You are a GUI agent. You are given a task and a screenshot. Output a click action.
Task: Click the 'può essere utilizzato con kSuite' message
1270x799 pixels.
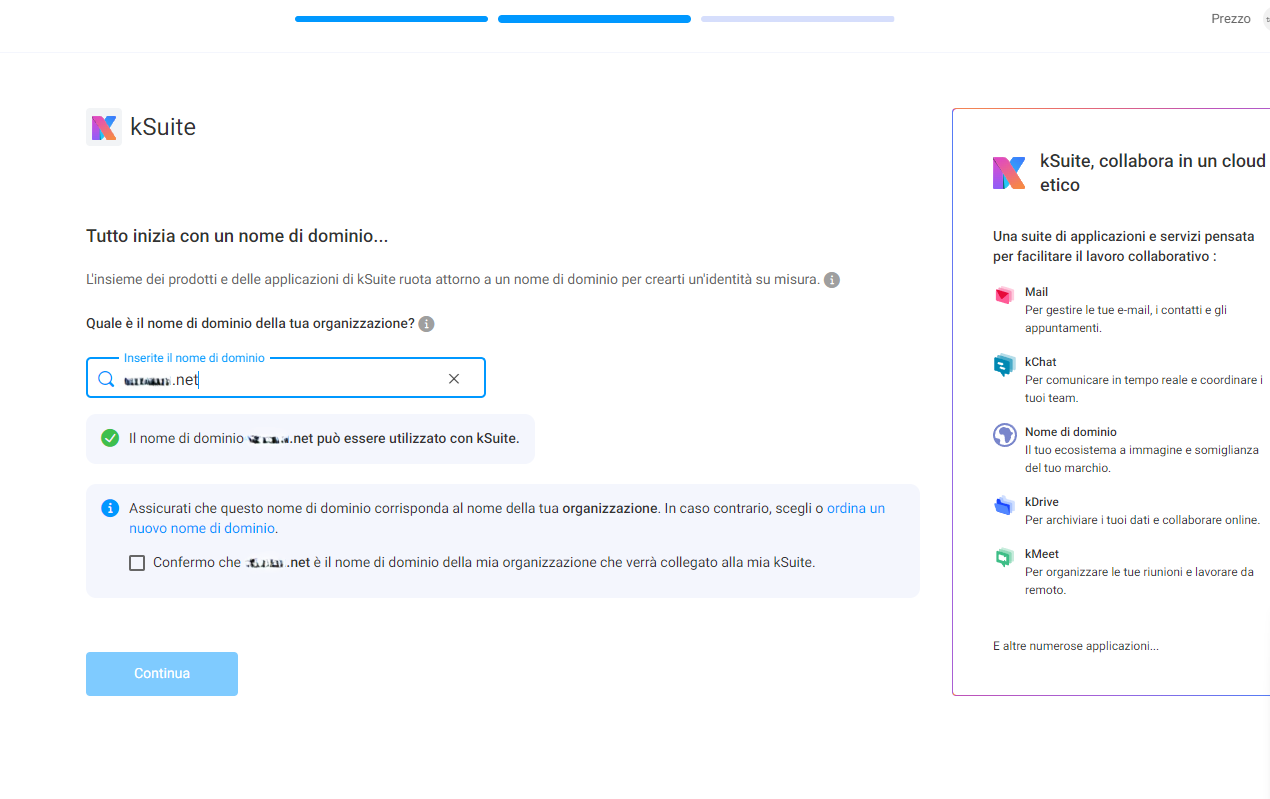tap(418, 438)
